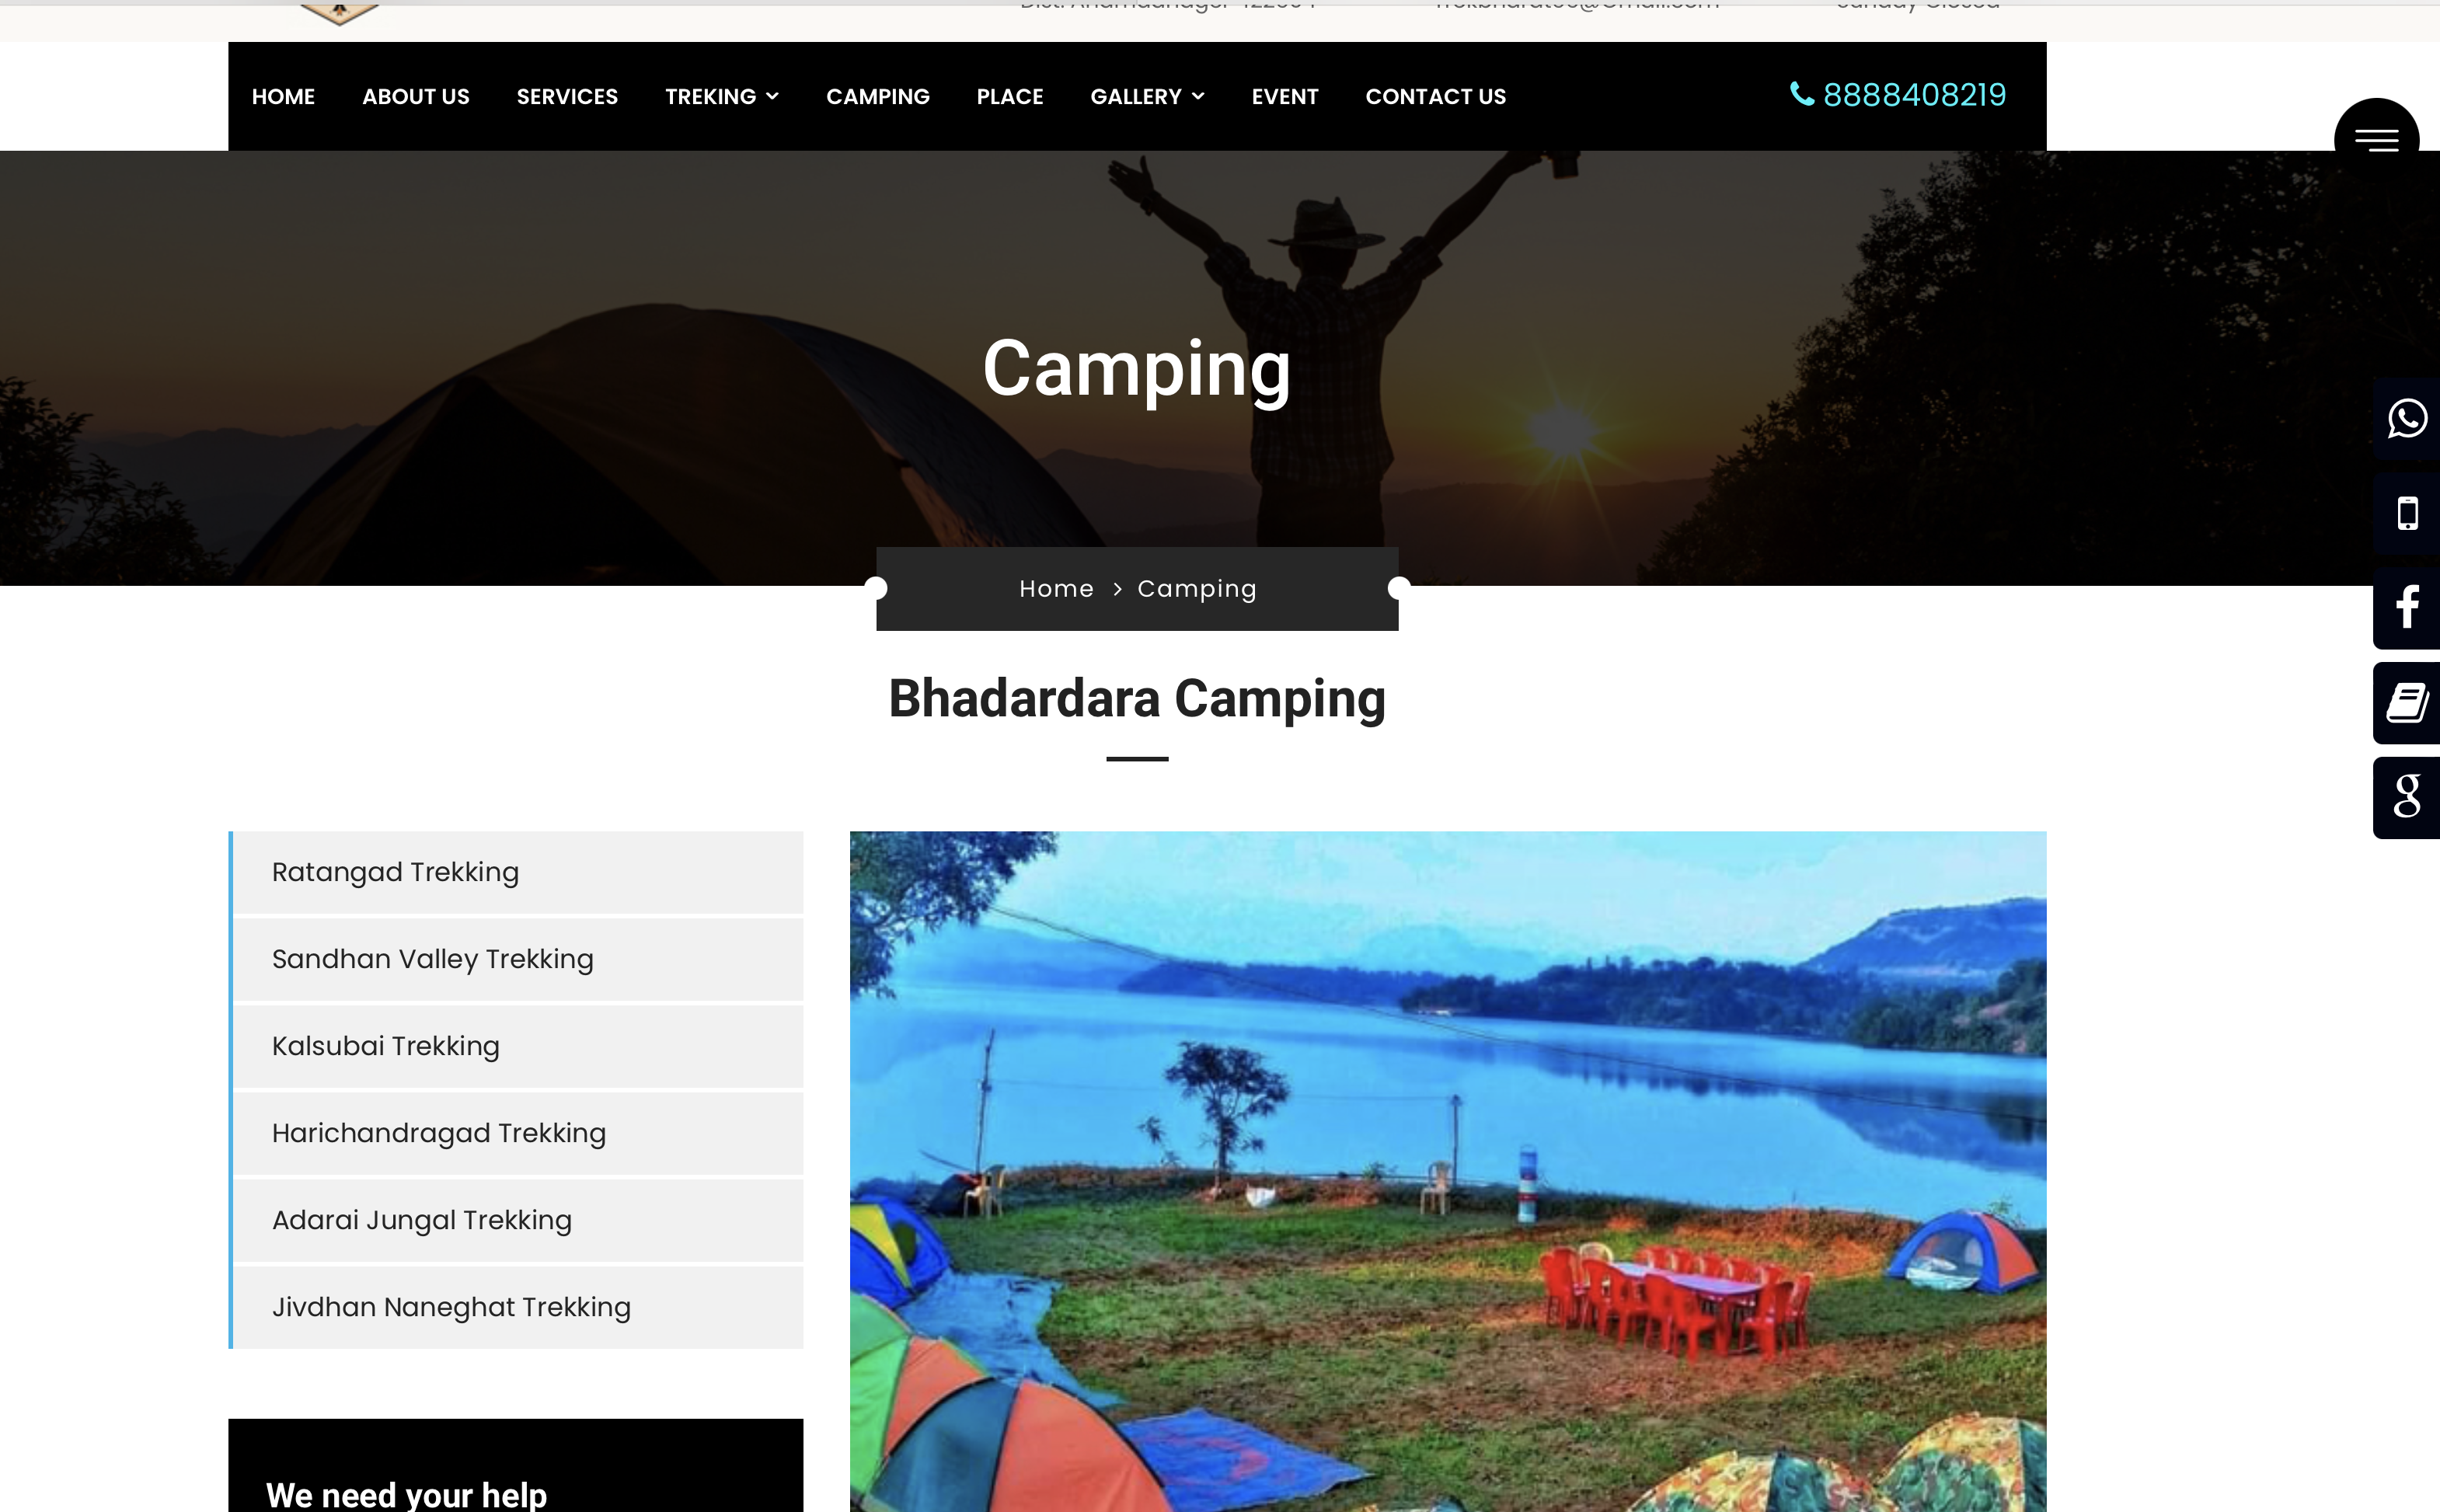Select SERVICES in navigation bar
This screenshot has height=1512, width=2440.
pyautogui.click(x=567, y=97)
